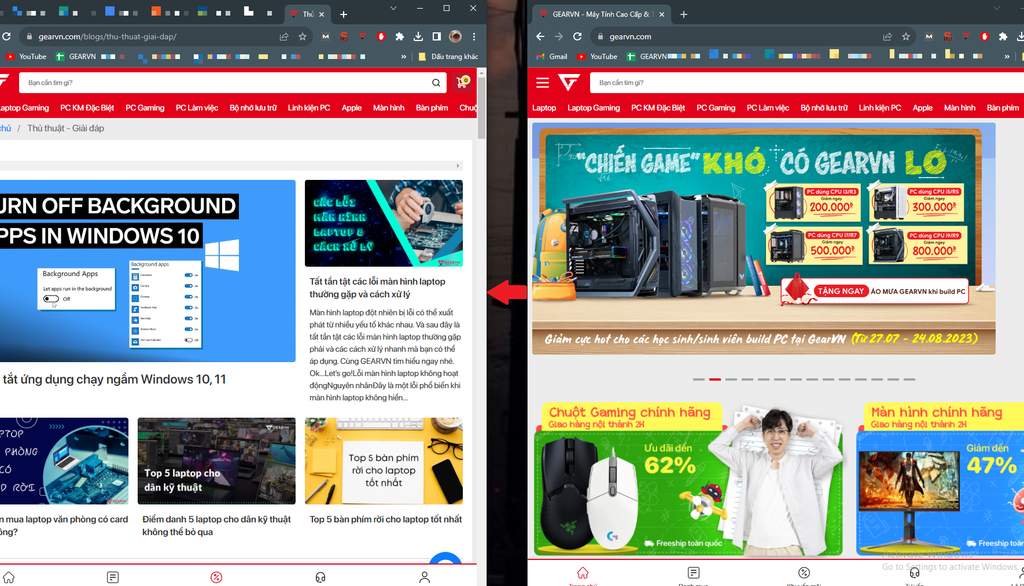This screenshot has height=586, width=1024.
Task: Expand hidden bookmarks with the double chevron in left window
Action: click(404, 57)
